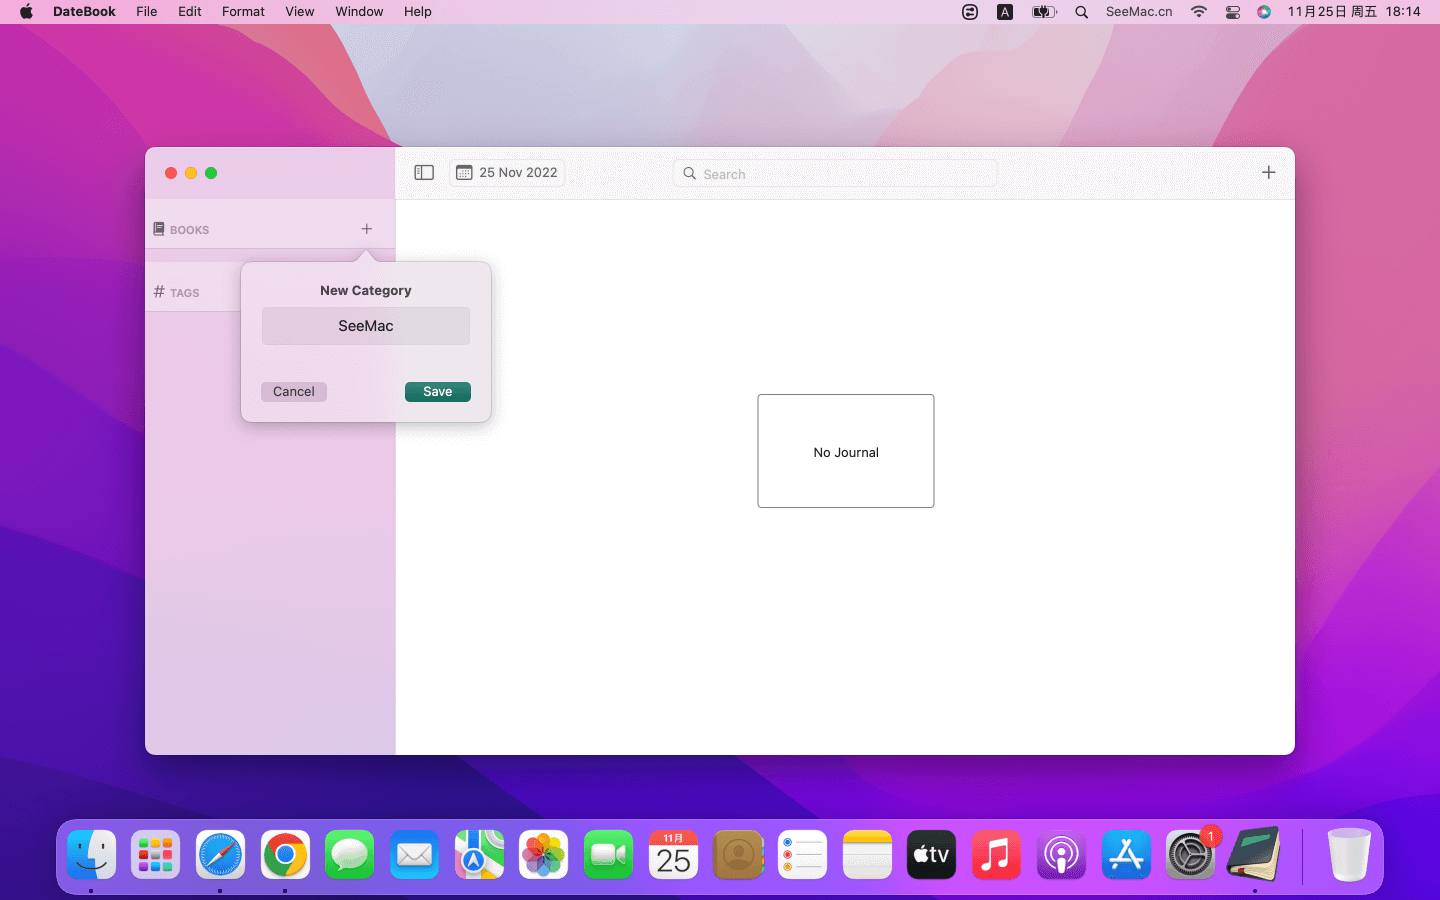This screenshot has height=900, width=1440.
Task: Open Control Center in menu bar
Action: pyautogui.click(x=1233, y=12)
